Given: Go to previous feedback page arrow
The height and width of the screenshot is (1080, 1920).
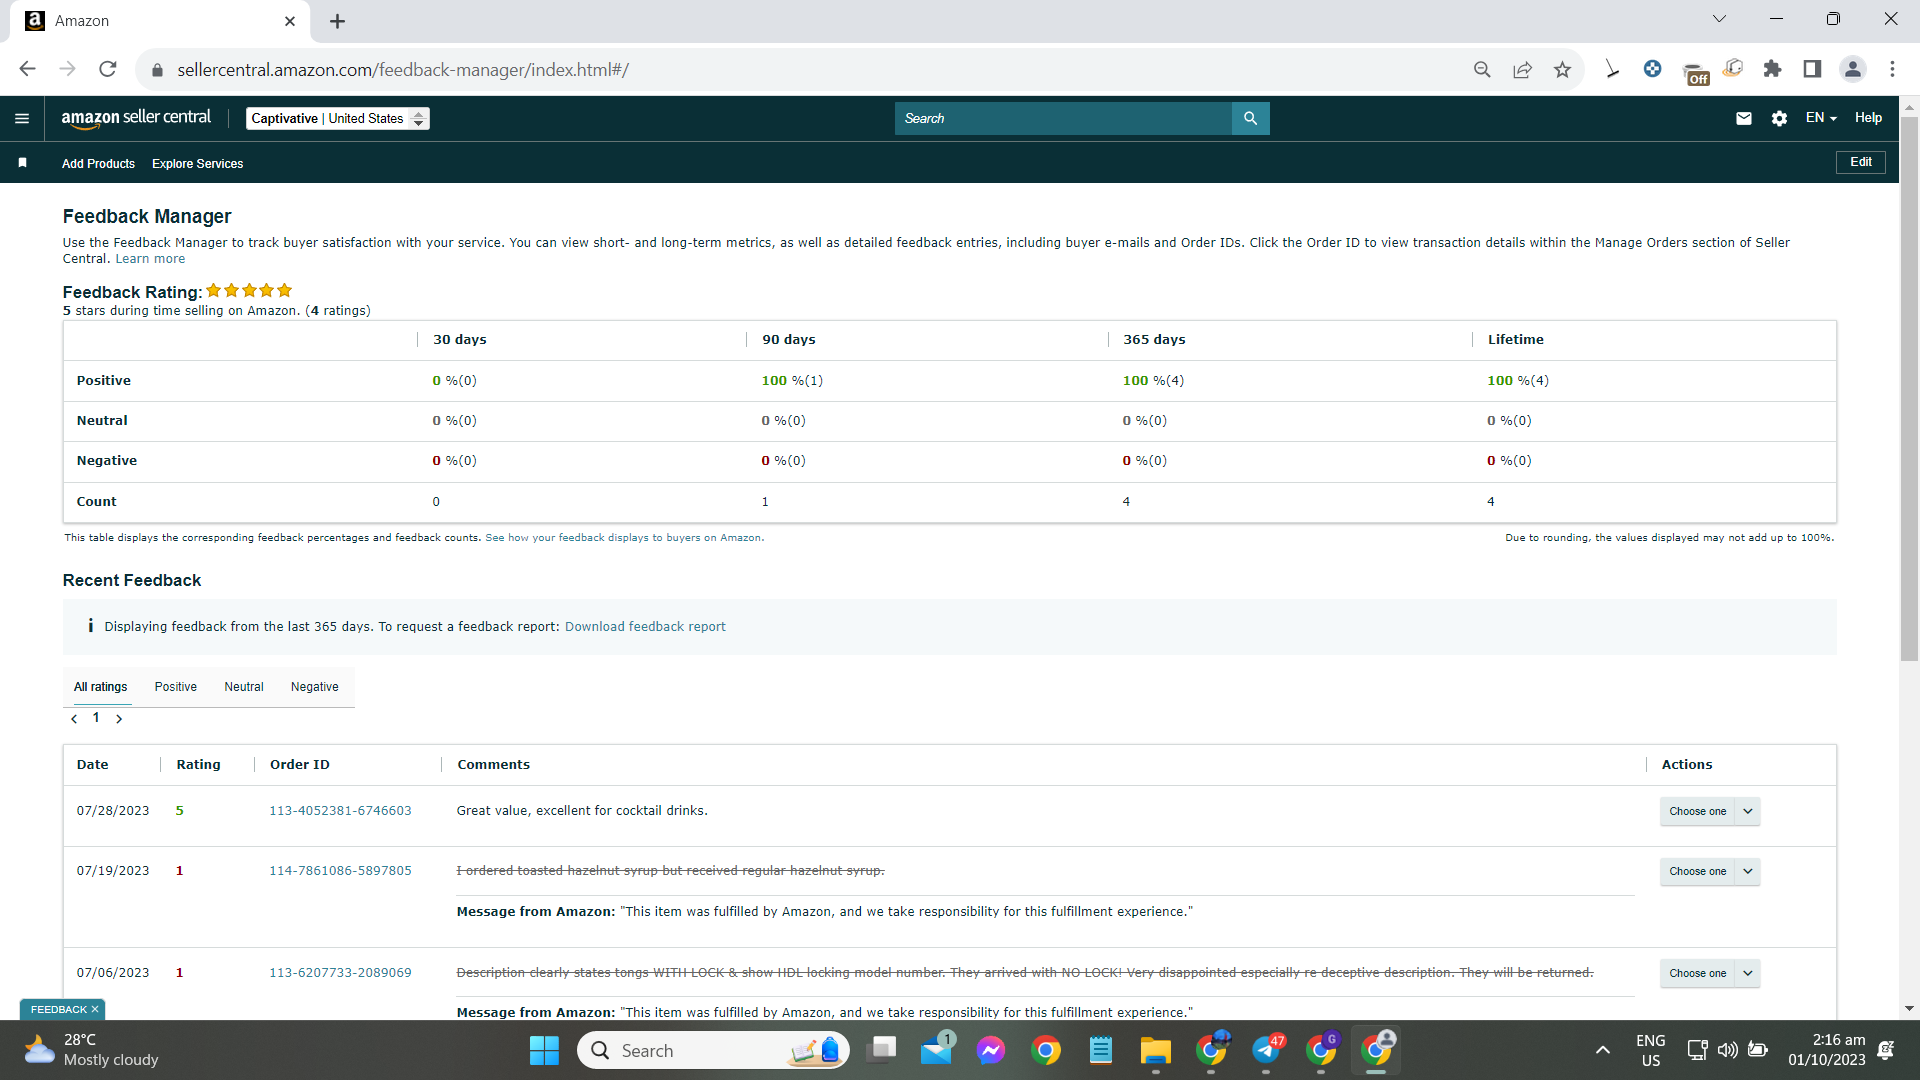Looking at the screenshot, I should click(x=74, y=719).
